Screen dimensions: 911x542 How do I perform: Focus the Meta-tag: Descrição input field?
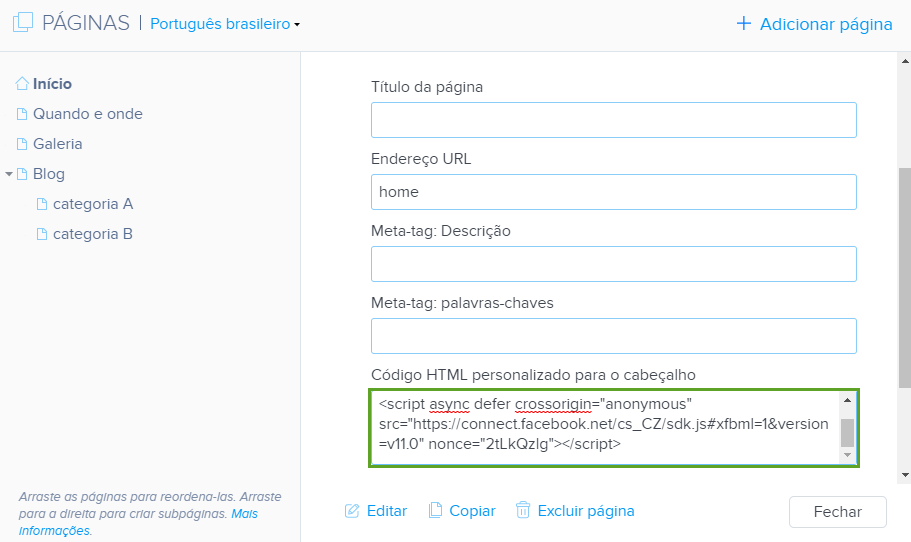pyautogui.click(x=614, y=264)
